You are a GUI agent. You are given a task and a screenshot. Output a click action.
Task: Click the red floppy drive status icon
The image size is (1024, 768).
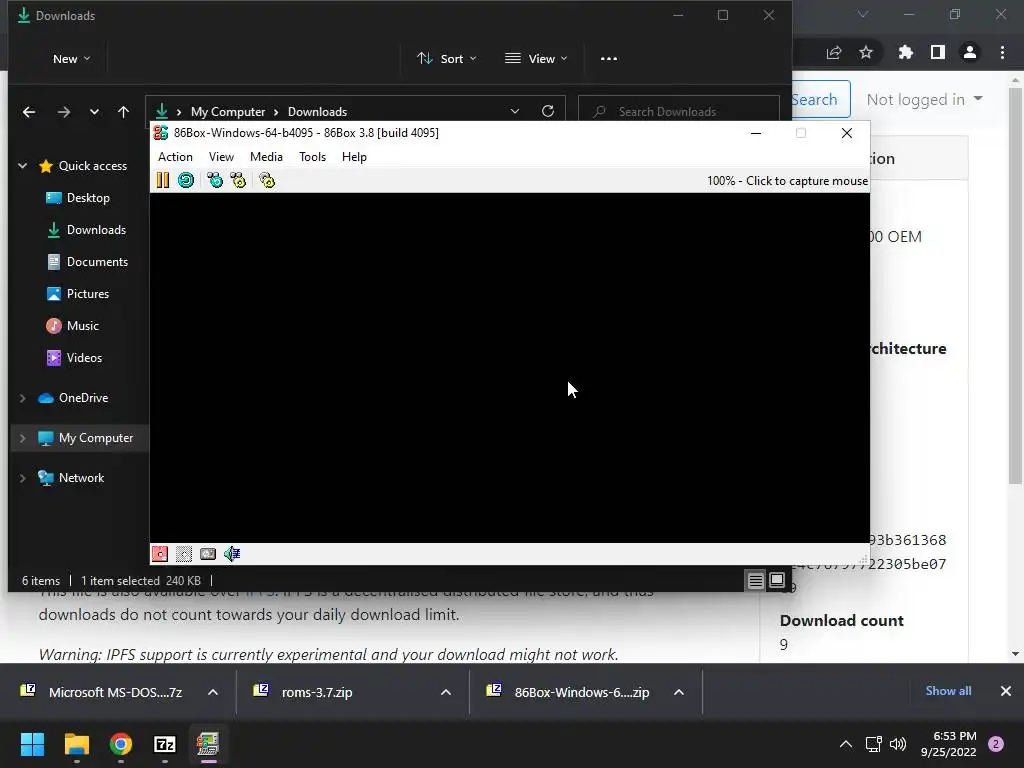(159, 554)
